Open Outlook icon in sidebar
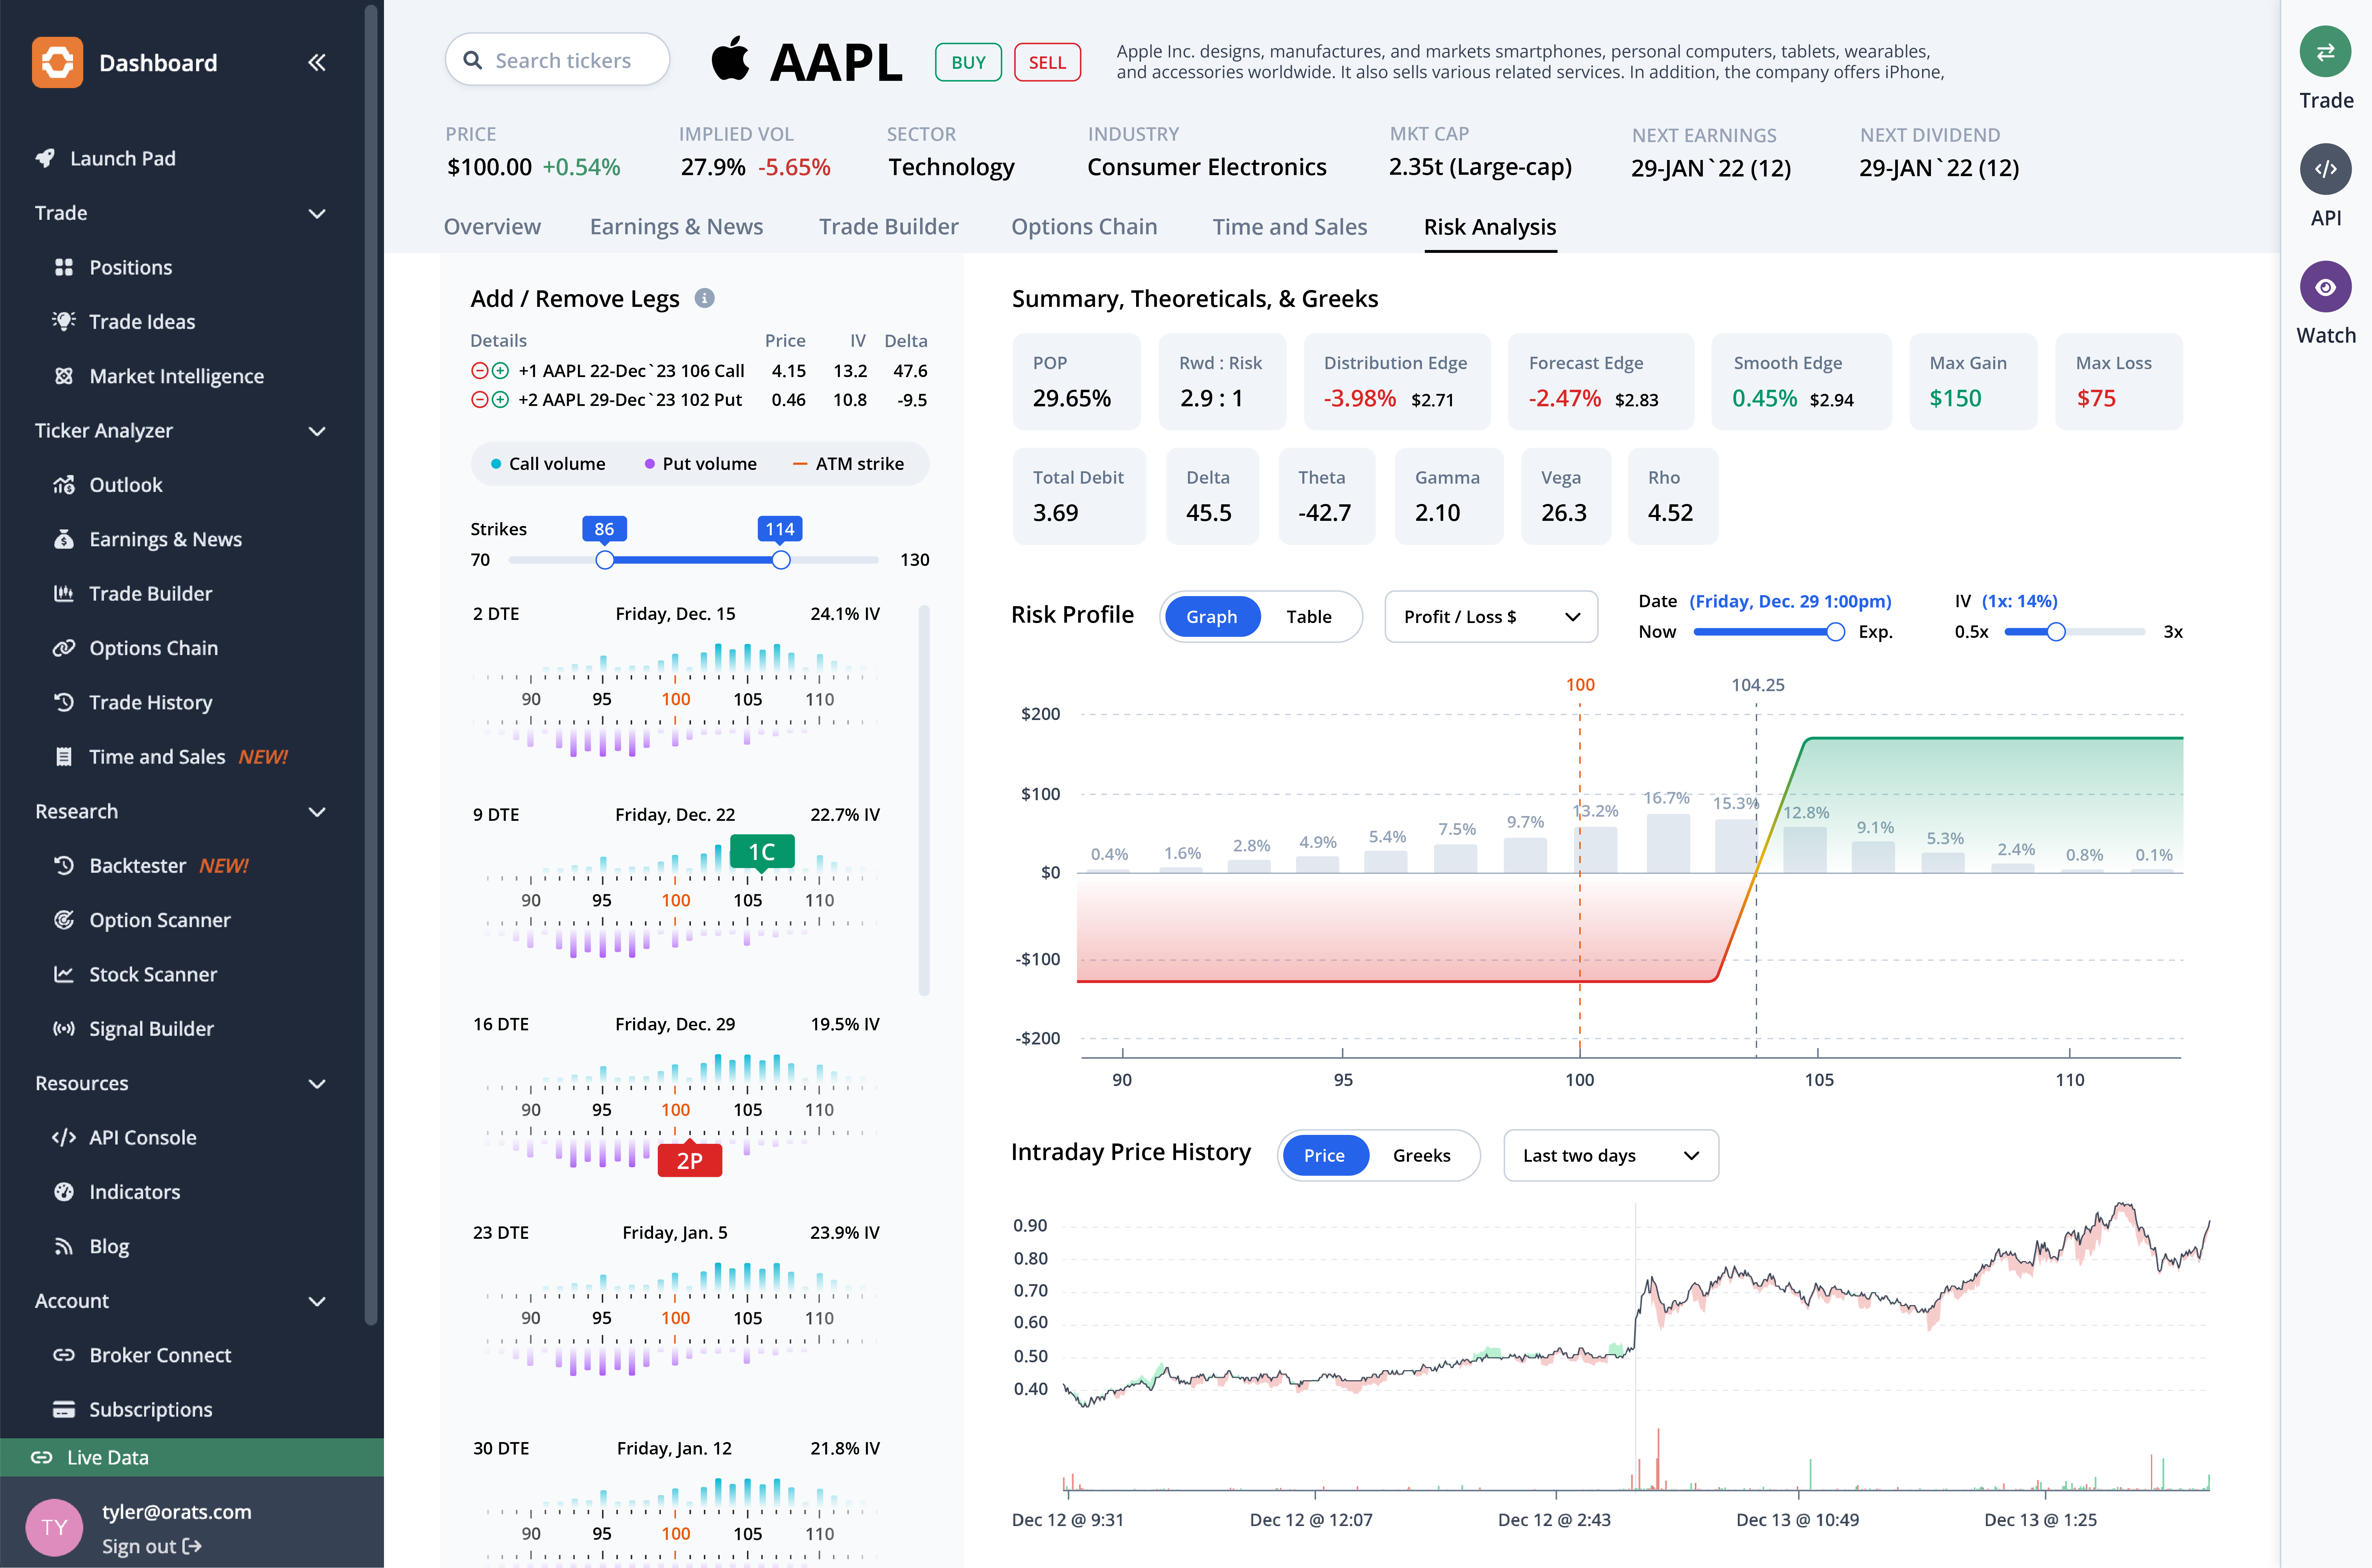The image size is (2372, 1568). 64,485
